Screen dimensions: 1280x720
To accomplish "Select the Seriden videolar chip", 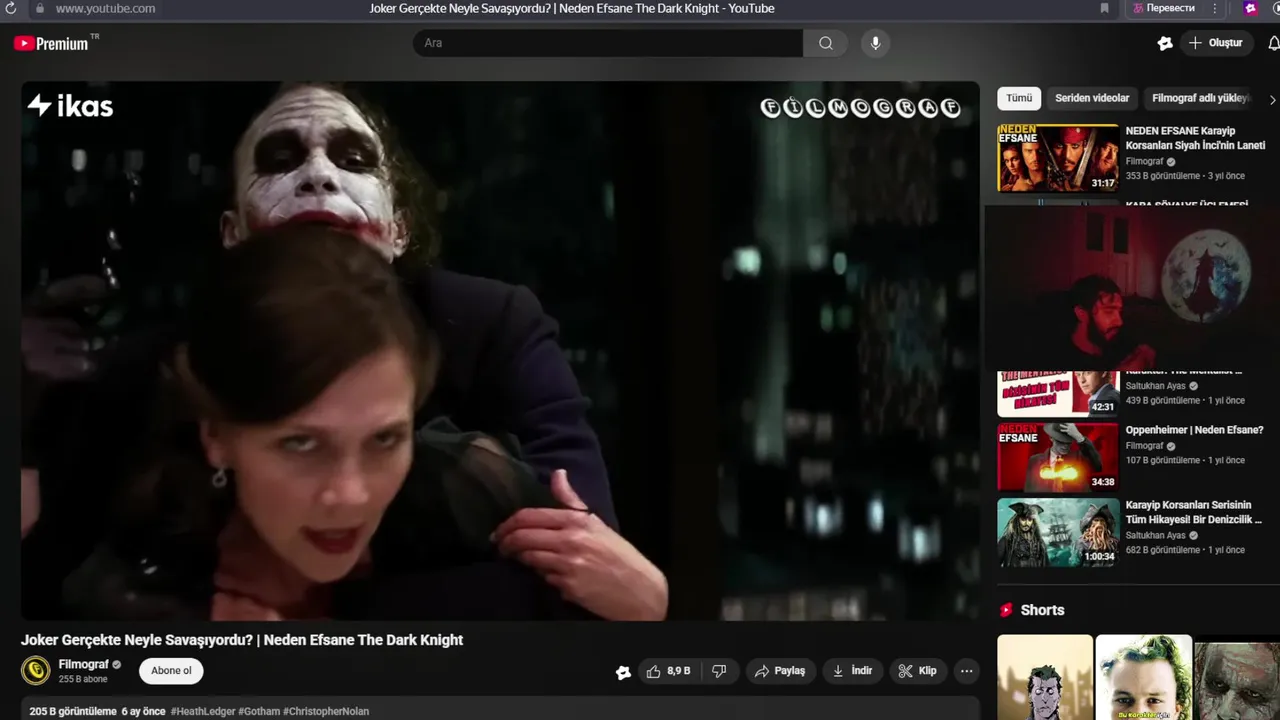I will (x=1092, y=98).
